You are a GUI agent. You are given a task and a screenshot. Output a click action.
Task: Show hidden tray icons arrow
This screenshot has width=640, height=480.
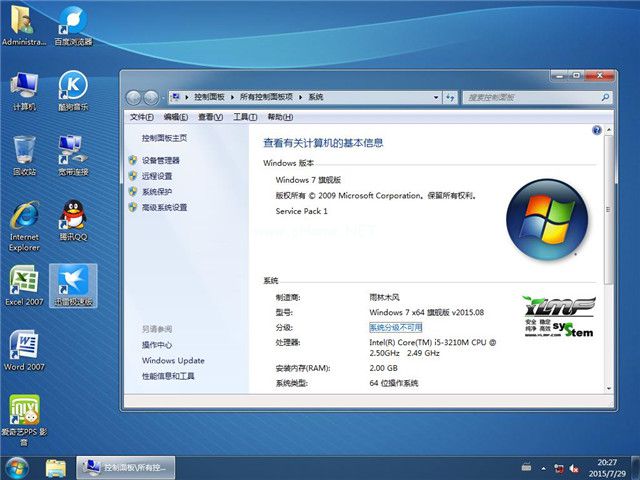coord(544,469)
